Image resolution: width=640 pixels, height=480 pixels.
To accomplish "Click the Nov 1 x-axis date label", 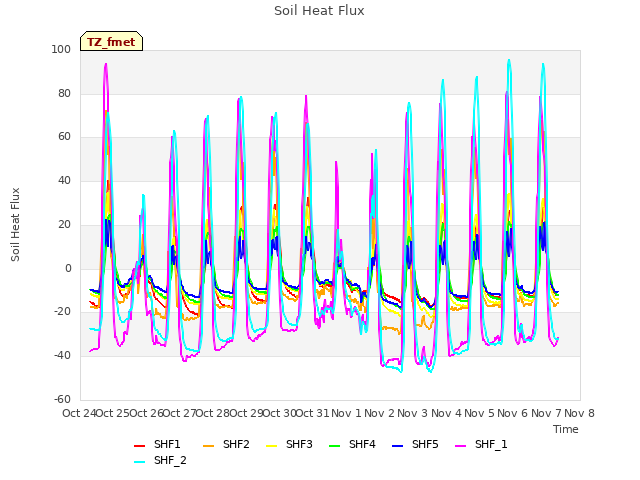I will pyautogui.click(x=346, y=413).
